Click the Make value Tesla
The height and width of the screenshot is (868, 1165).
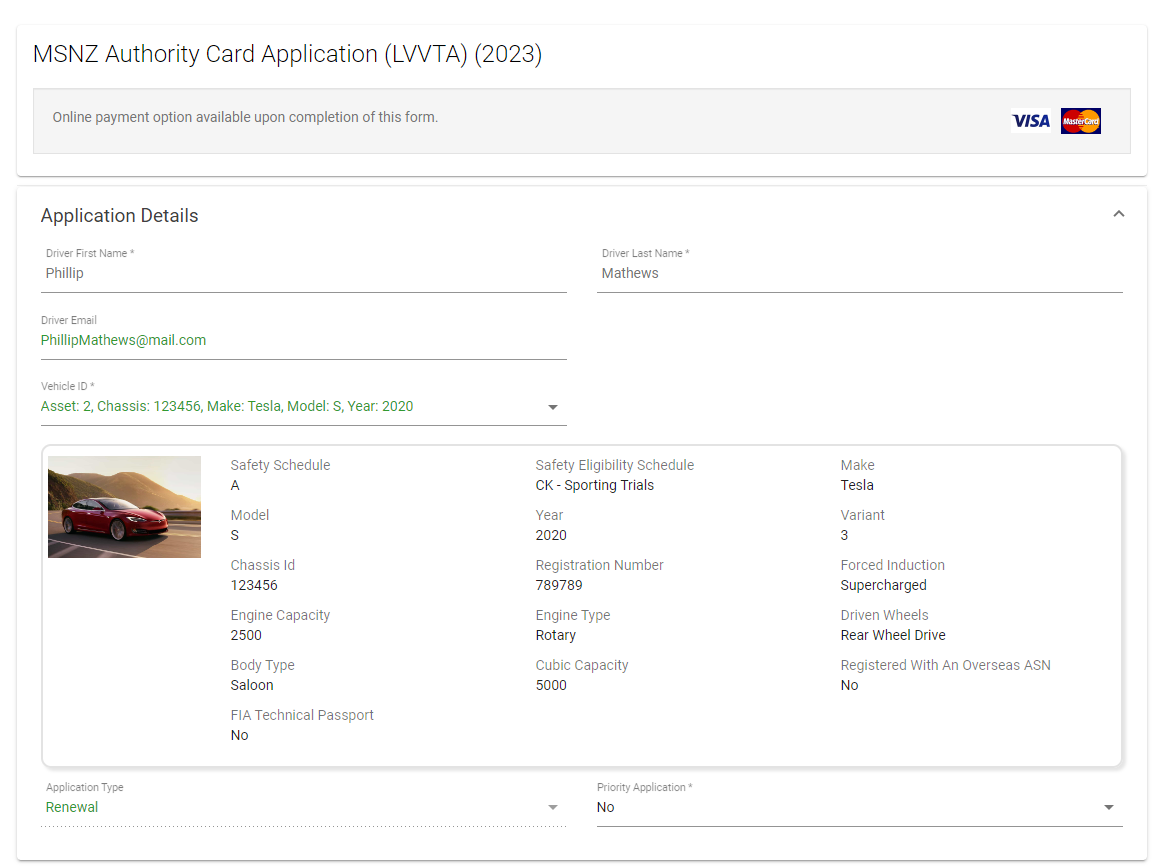click(x=857, y=485)
